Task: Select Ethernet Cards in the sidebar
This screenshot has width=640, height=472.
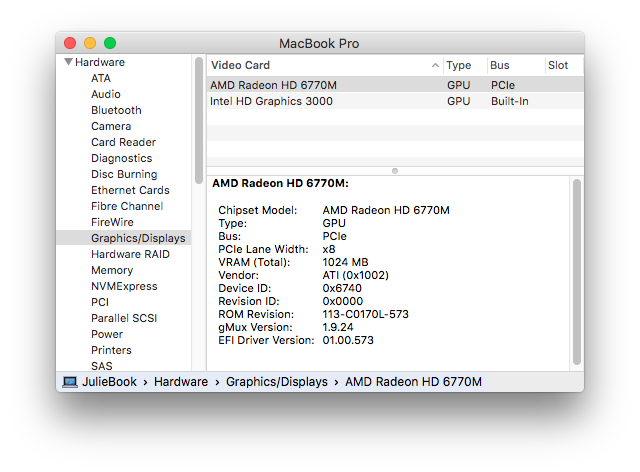Action: pyautogui.click(x=130, y=190)
